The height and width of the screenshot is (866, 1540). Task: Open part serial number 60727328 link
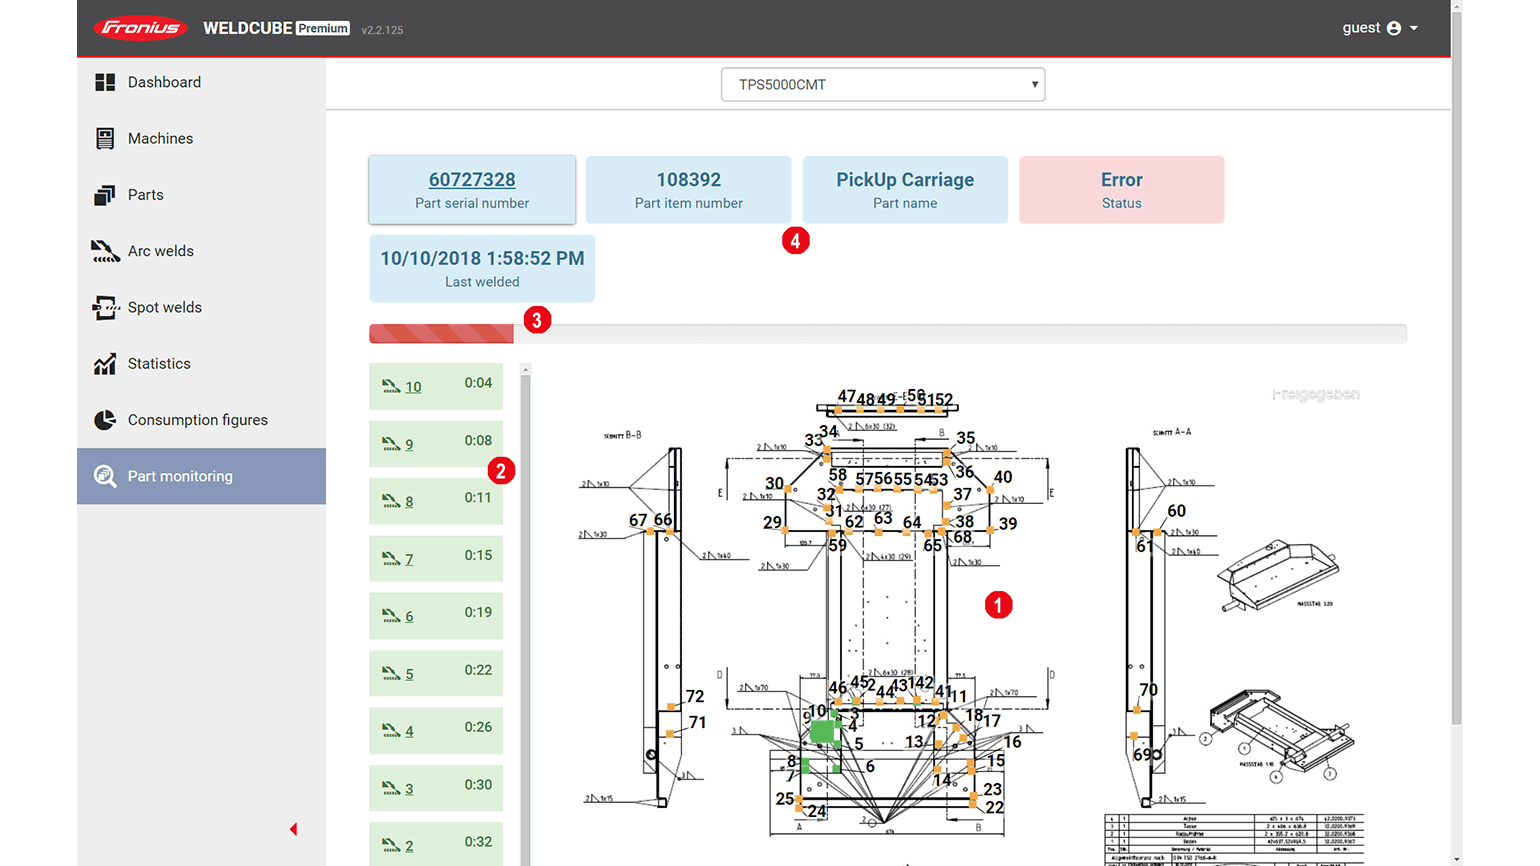(x=472, y=180)
